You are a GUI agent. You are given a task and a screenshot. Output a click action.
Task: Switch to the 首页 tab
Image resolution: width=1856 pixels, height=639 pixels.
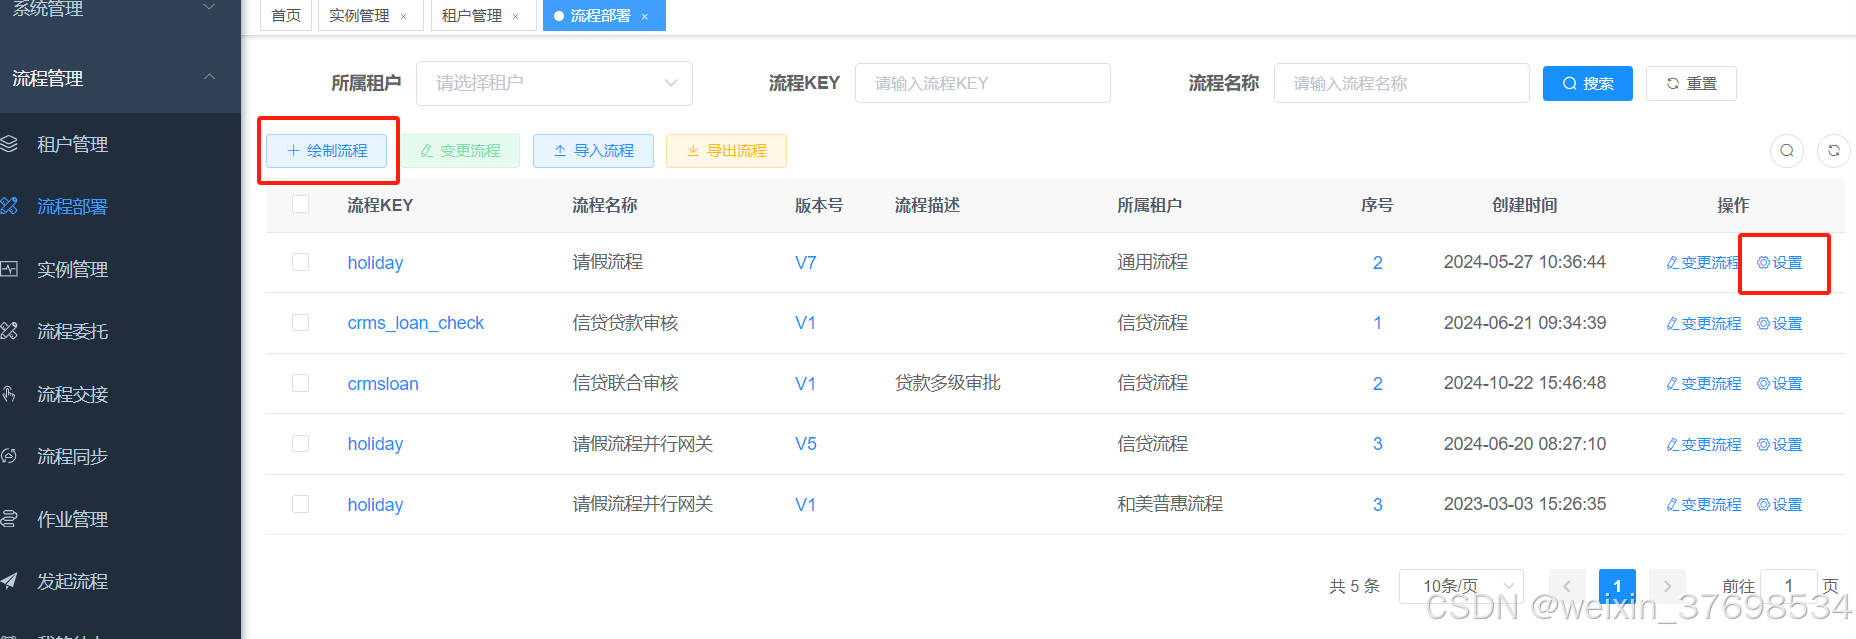tap(286, 16)
